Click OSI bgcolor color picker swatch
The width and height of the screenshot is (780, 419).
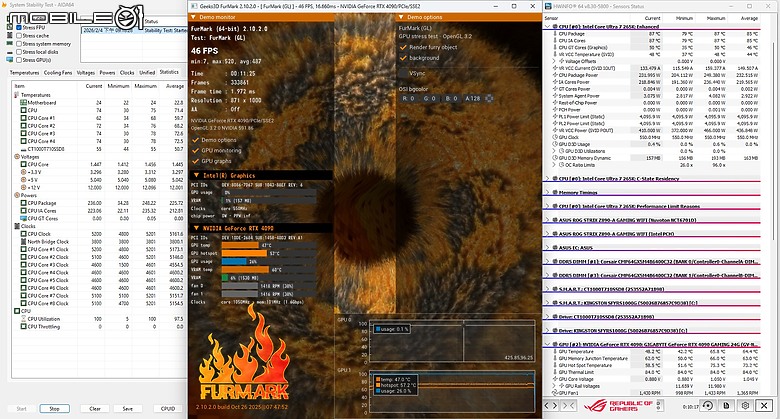click(489, 99)
